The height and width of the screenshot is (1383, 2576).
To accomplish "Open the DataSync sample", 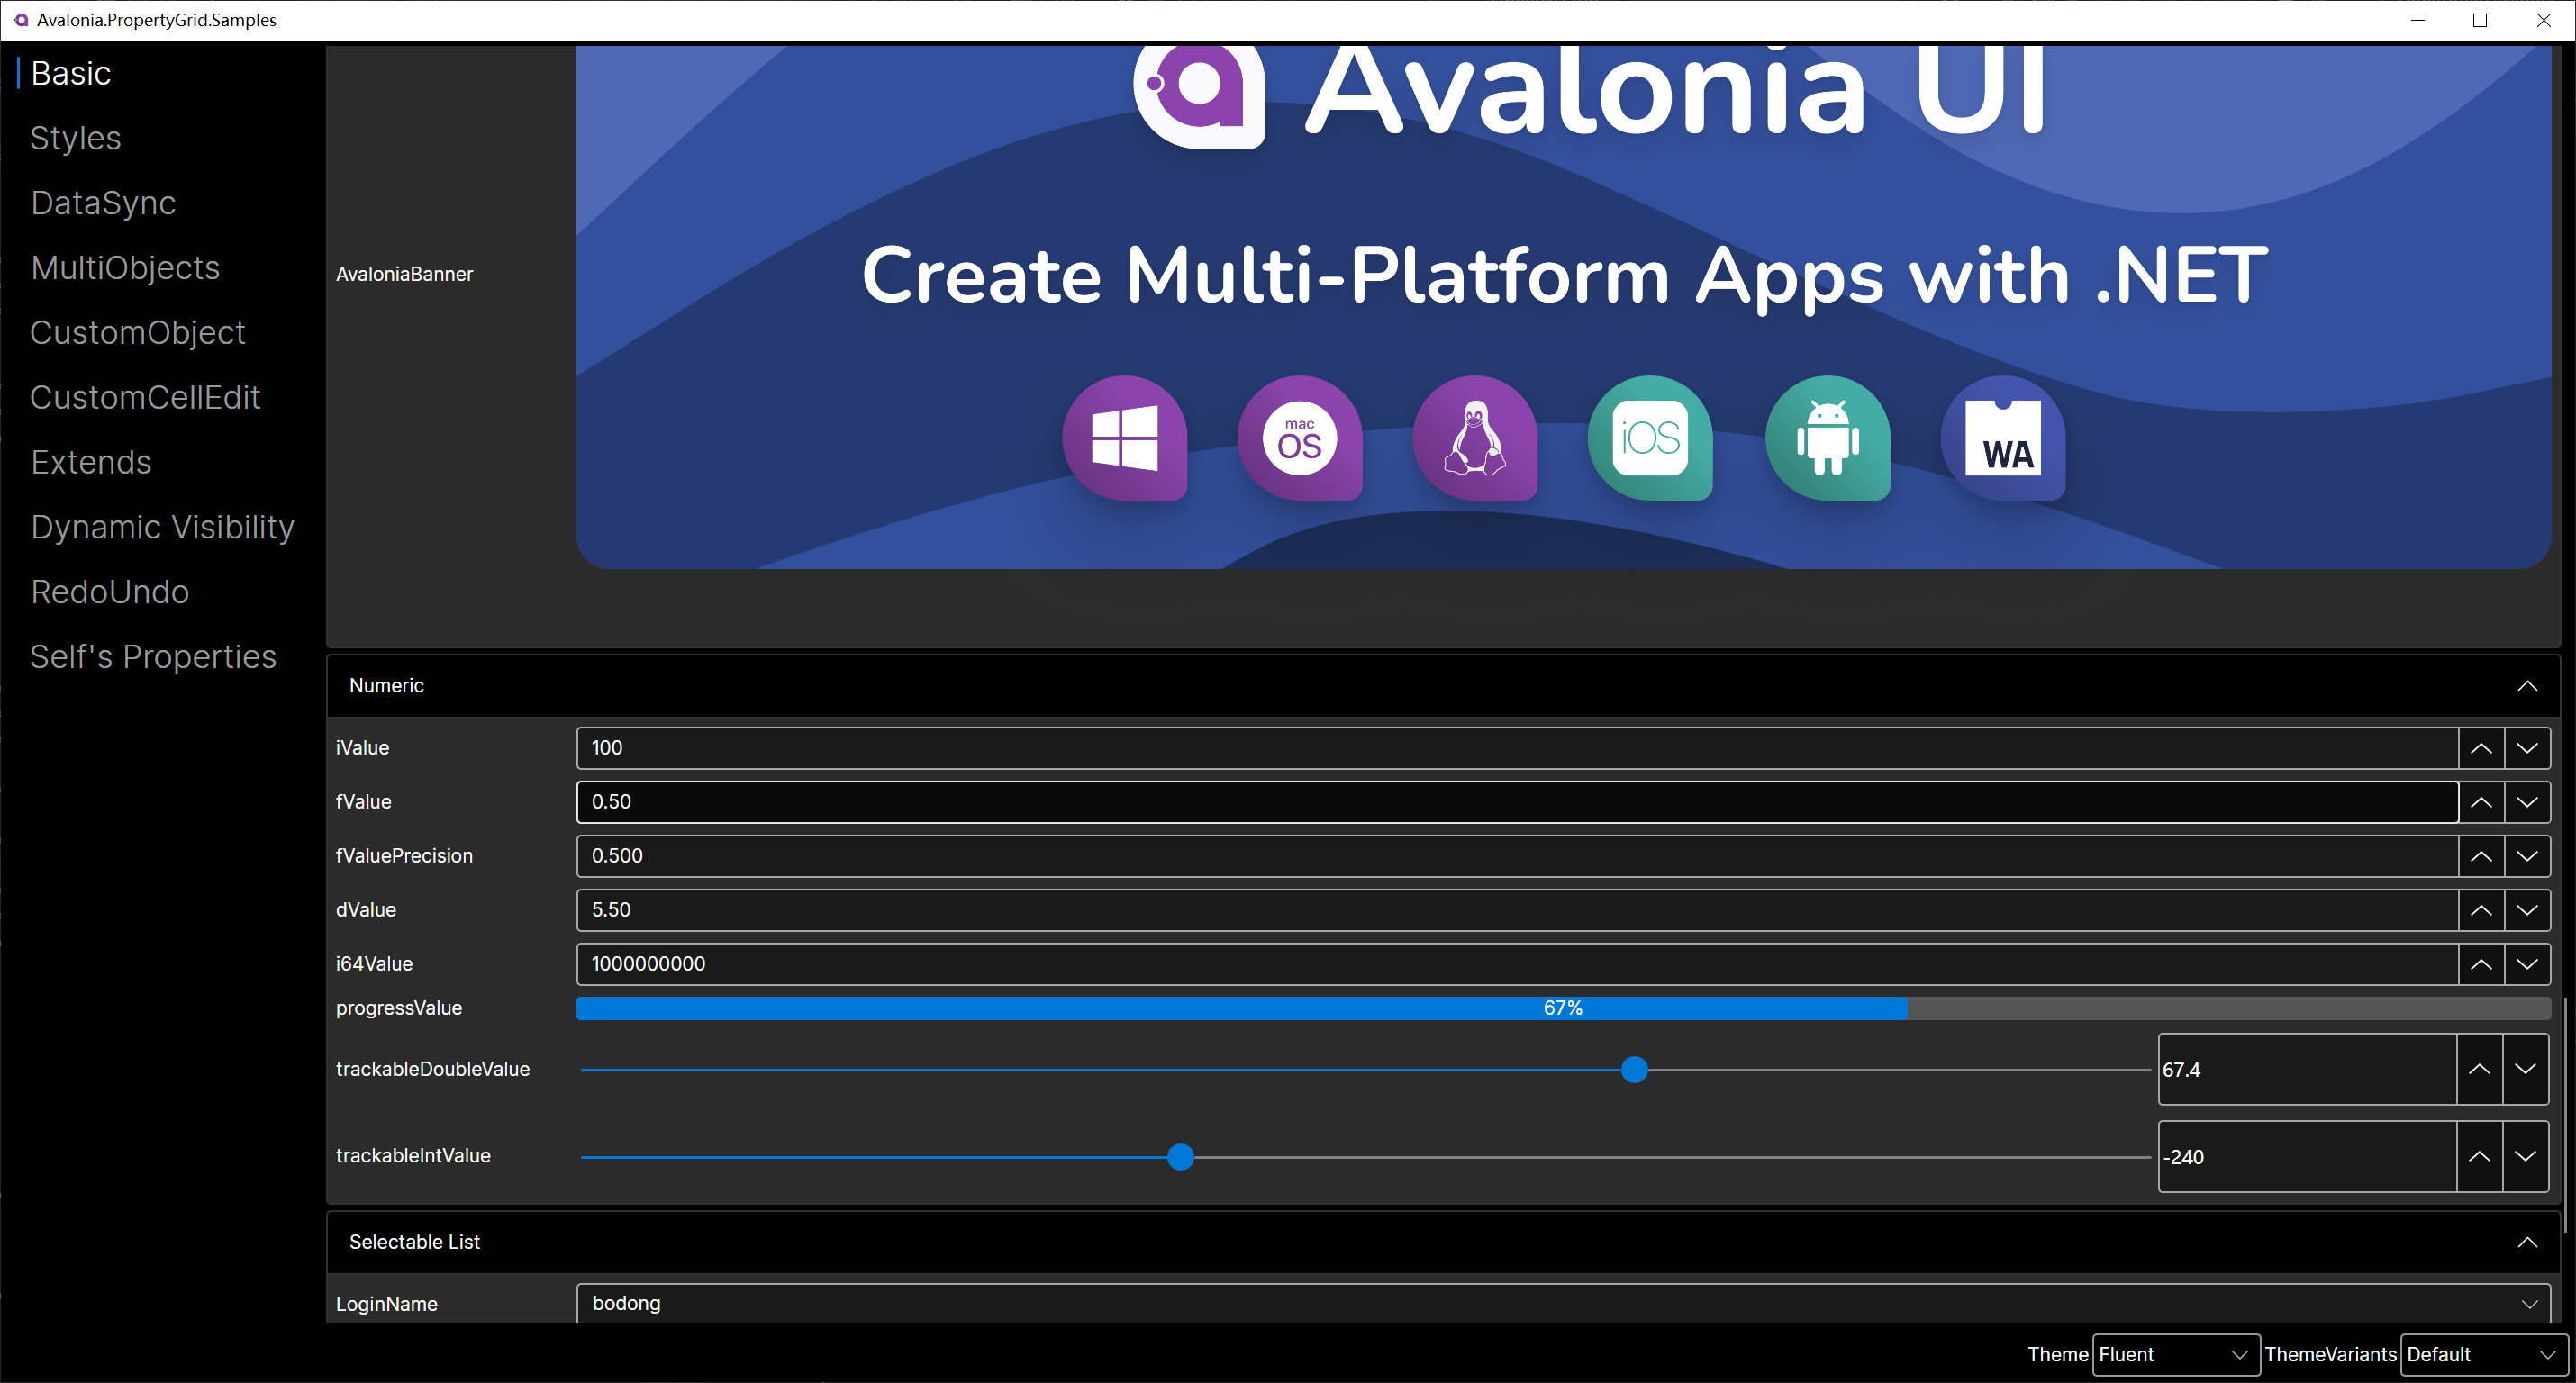I will [103, 203].
